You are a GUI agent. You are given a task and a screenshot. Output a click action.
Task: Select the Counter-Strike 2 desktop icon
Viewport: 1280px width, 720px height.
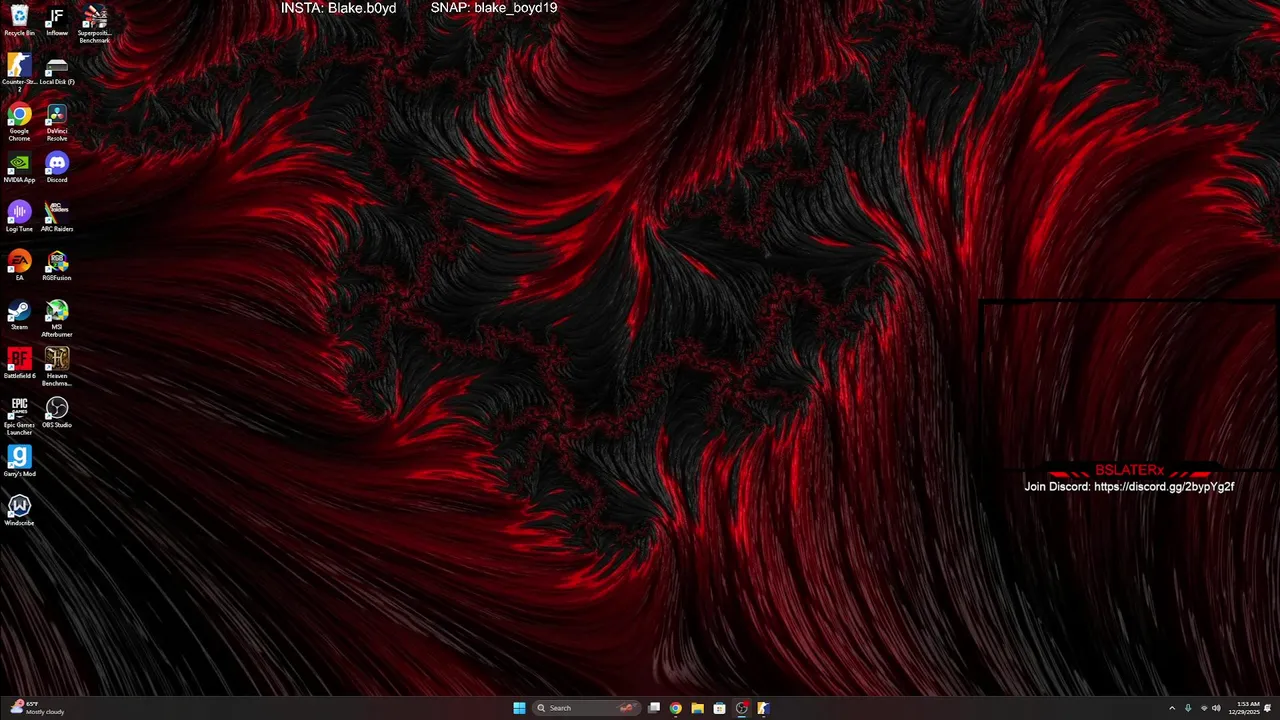pyautogui.click(x=19, y=71)
